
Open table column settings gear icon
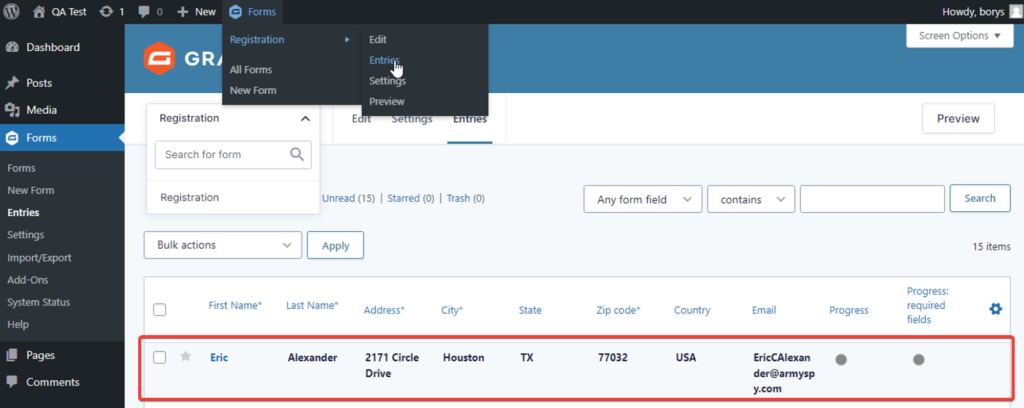pos(995,310)
